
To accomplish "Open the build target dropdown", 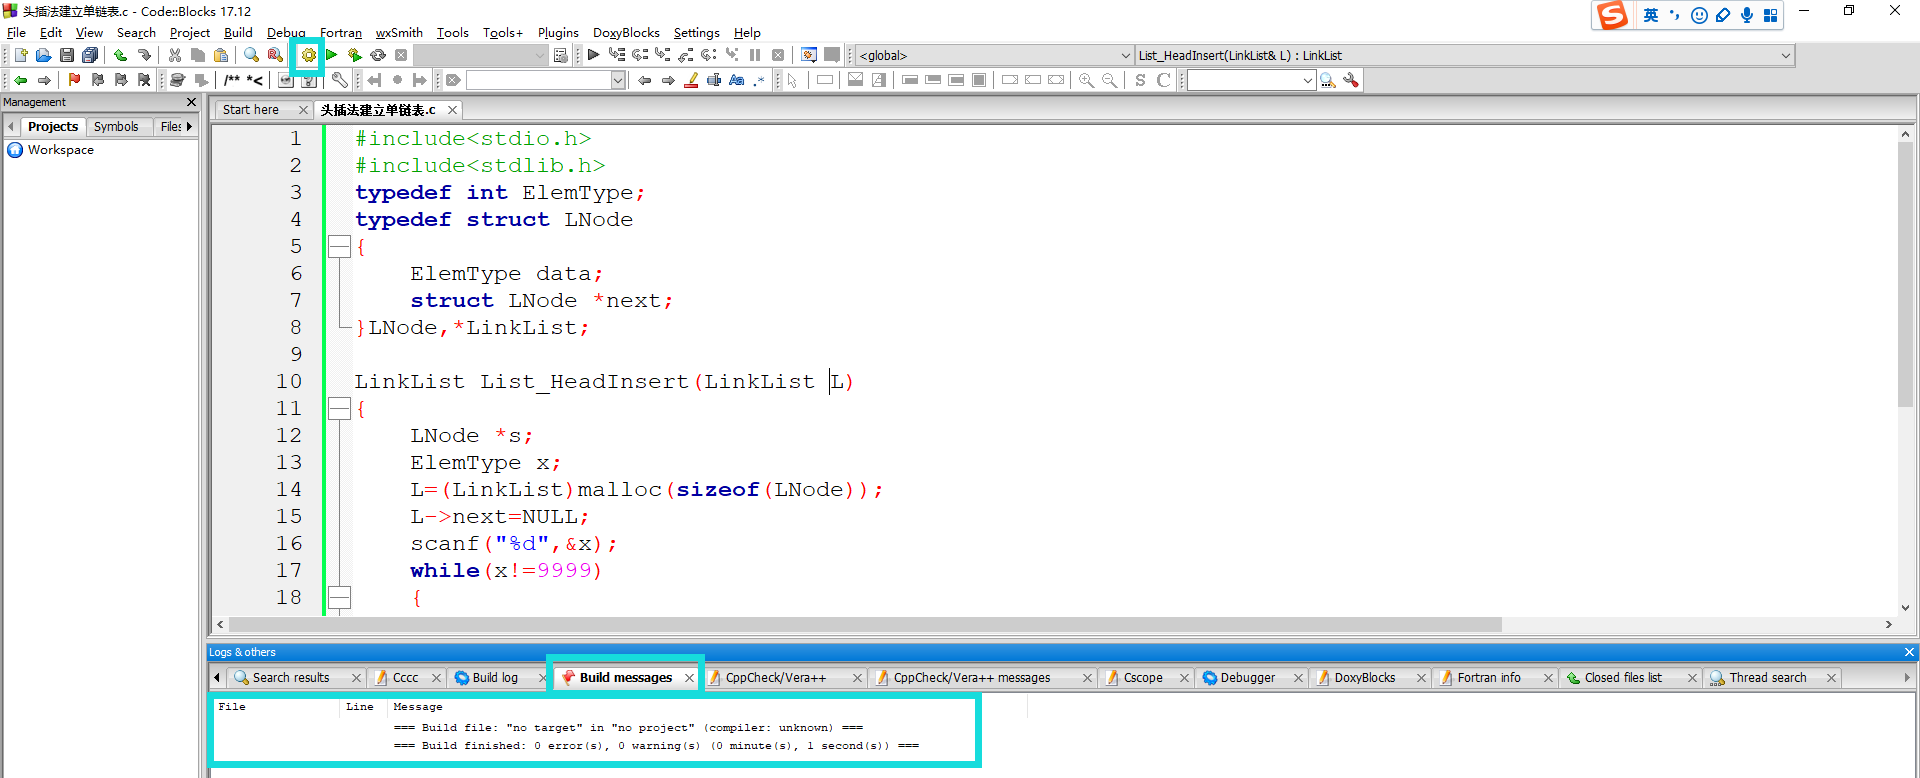I will [480, 55].
